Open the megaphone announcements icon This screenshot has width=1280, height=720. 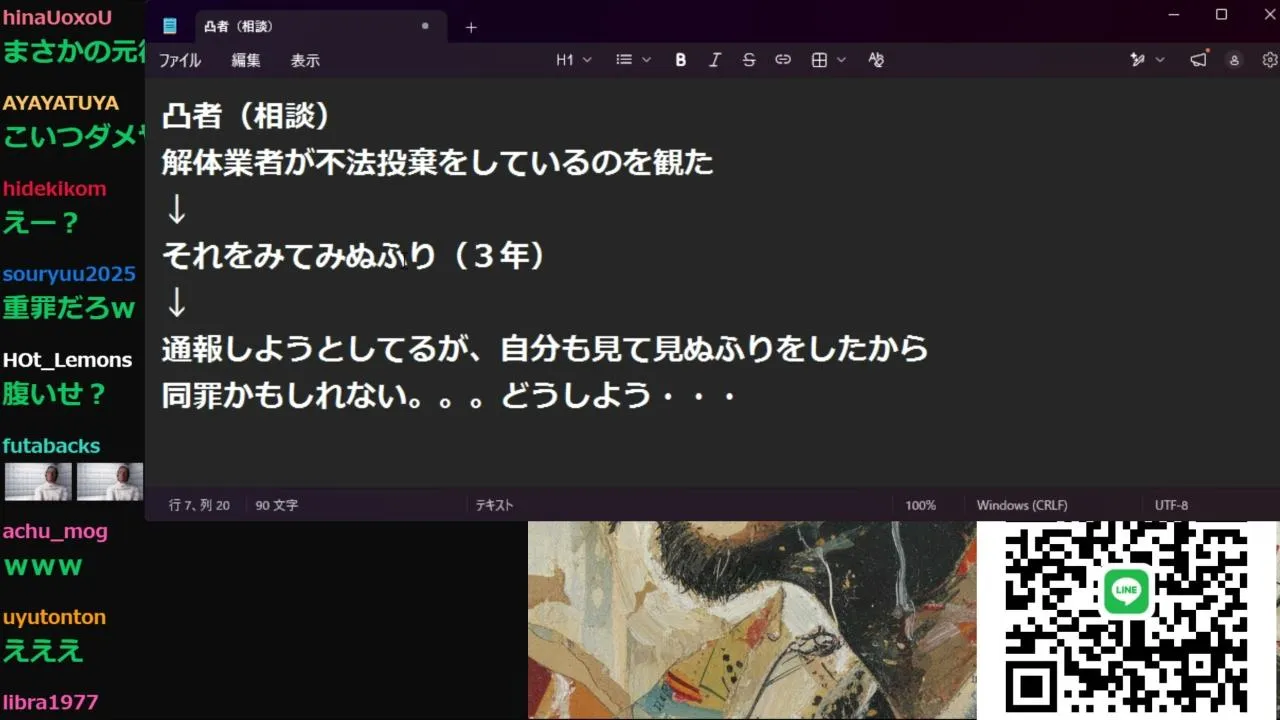[1198, 60]
